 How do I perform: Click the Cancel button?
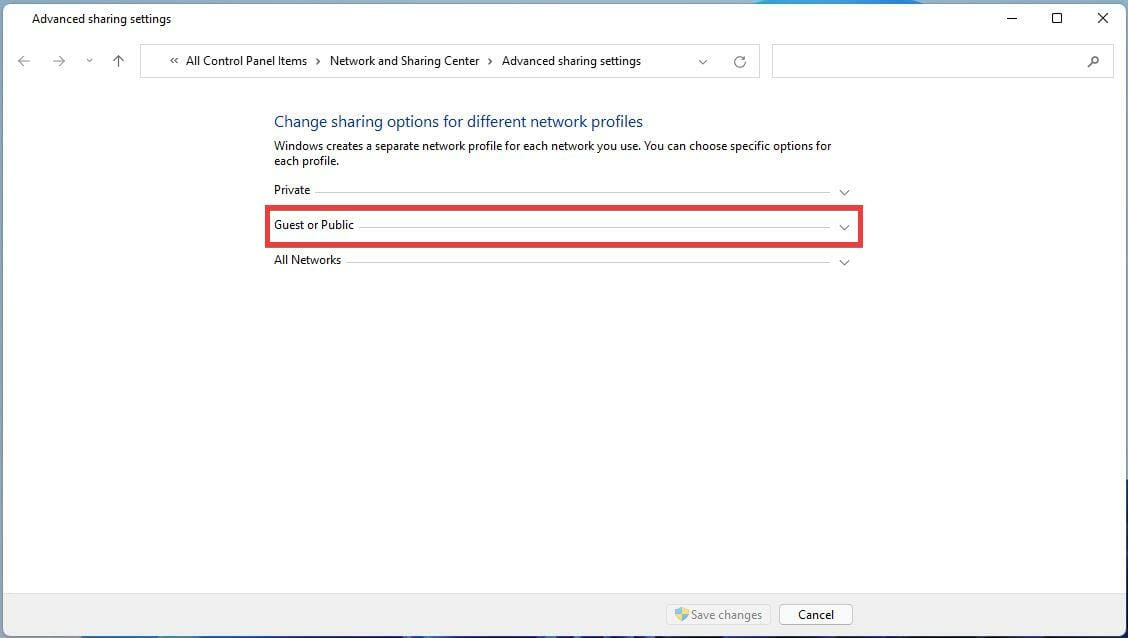(815, 615)
